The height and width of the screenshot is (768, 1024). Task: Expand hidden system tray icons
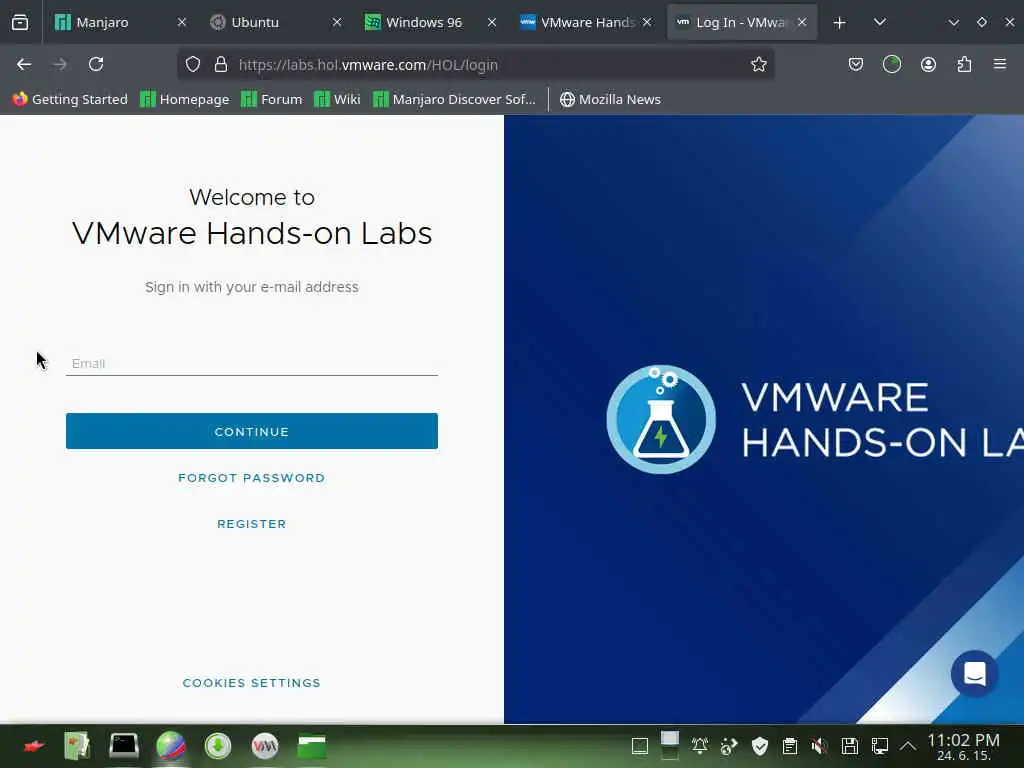tap(908, 746)
